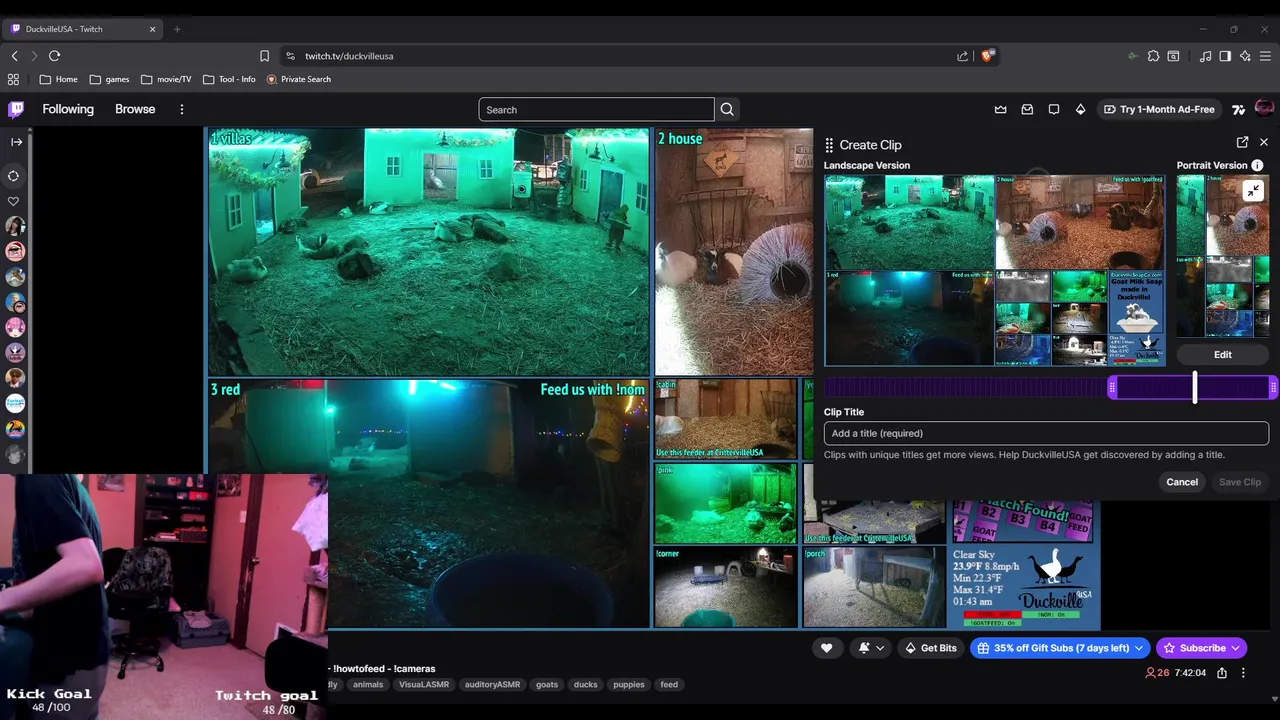The height and width of the screenshot is (720, 1280).
Task: Open the Following tab
Action: pyautogui.click(x=68, y=109)
